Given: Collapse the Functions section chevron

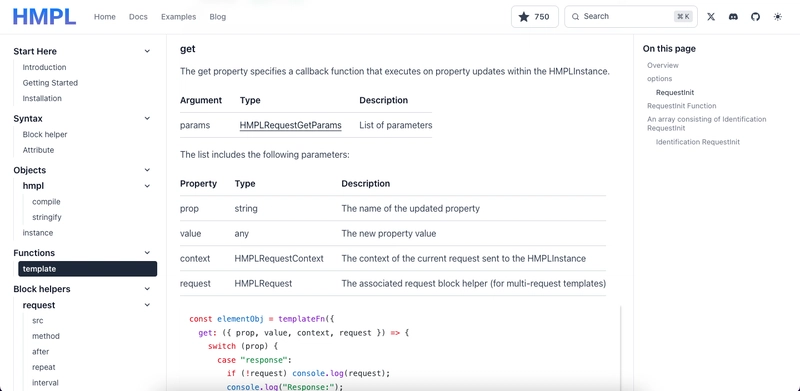Looking at the screenshot, I should pos(147,253).
